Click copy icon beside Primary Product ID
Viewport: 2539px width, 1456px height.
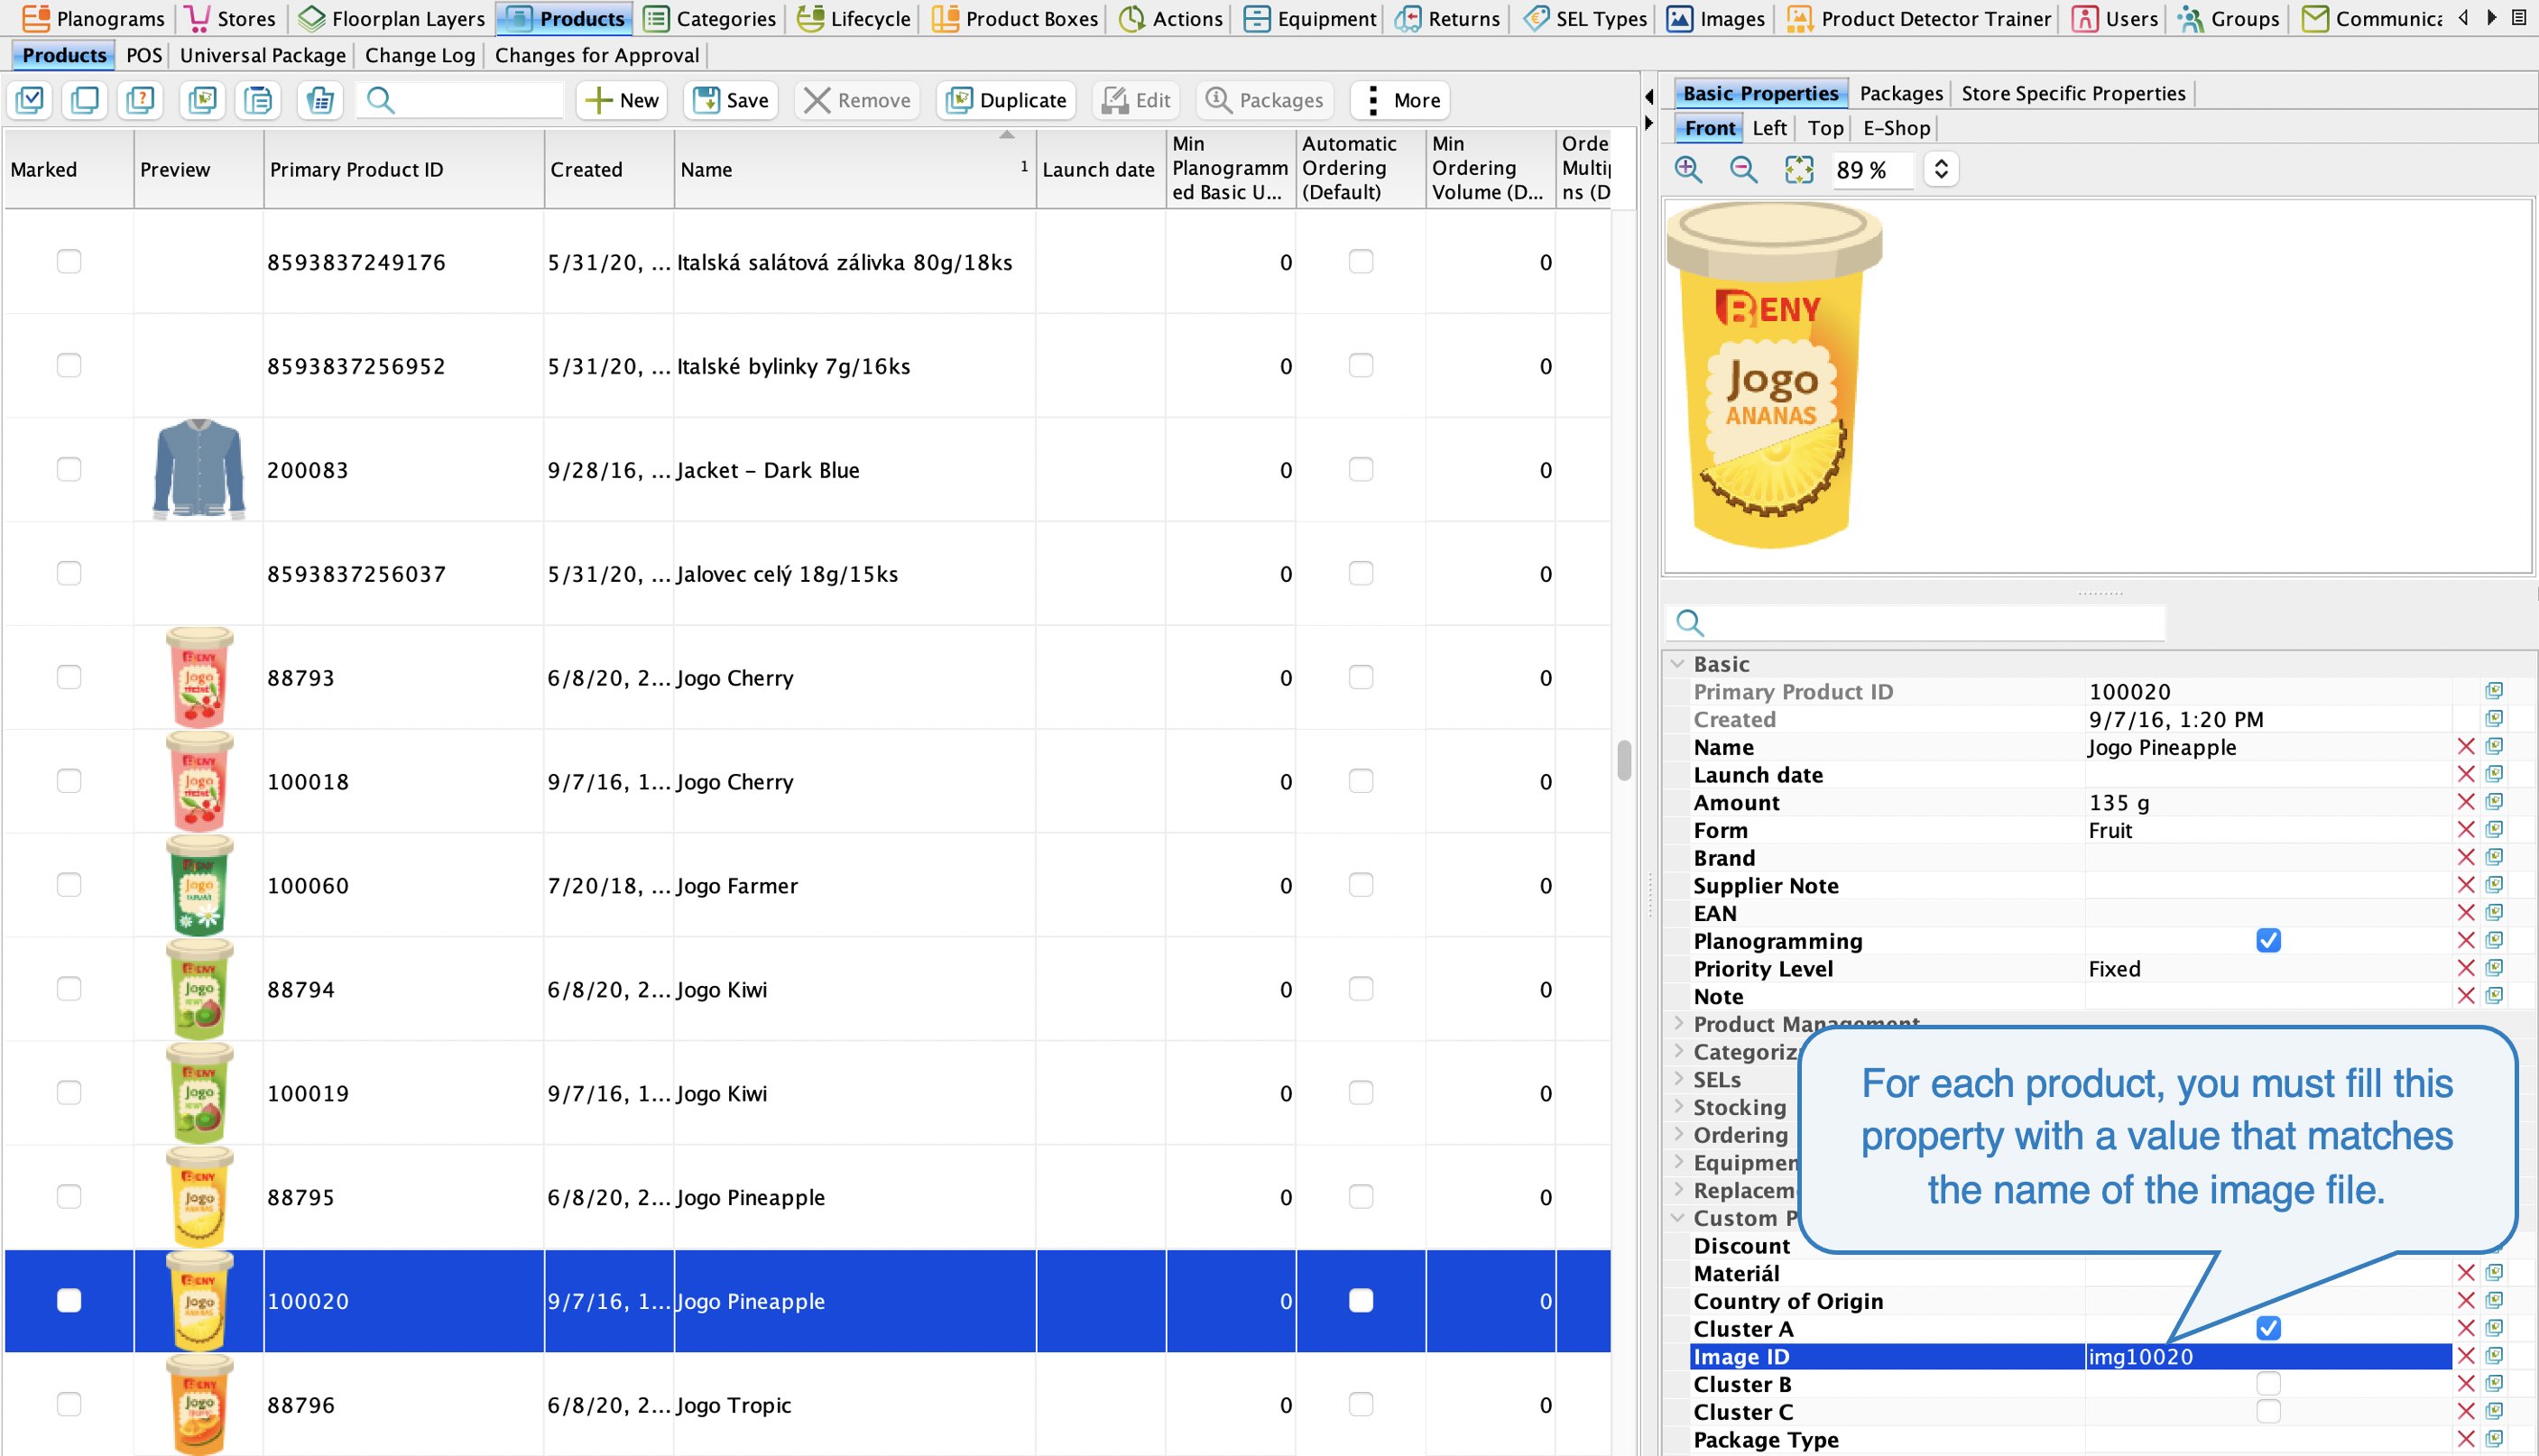coord(2494,691)
